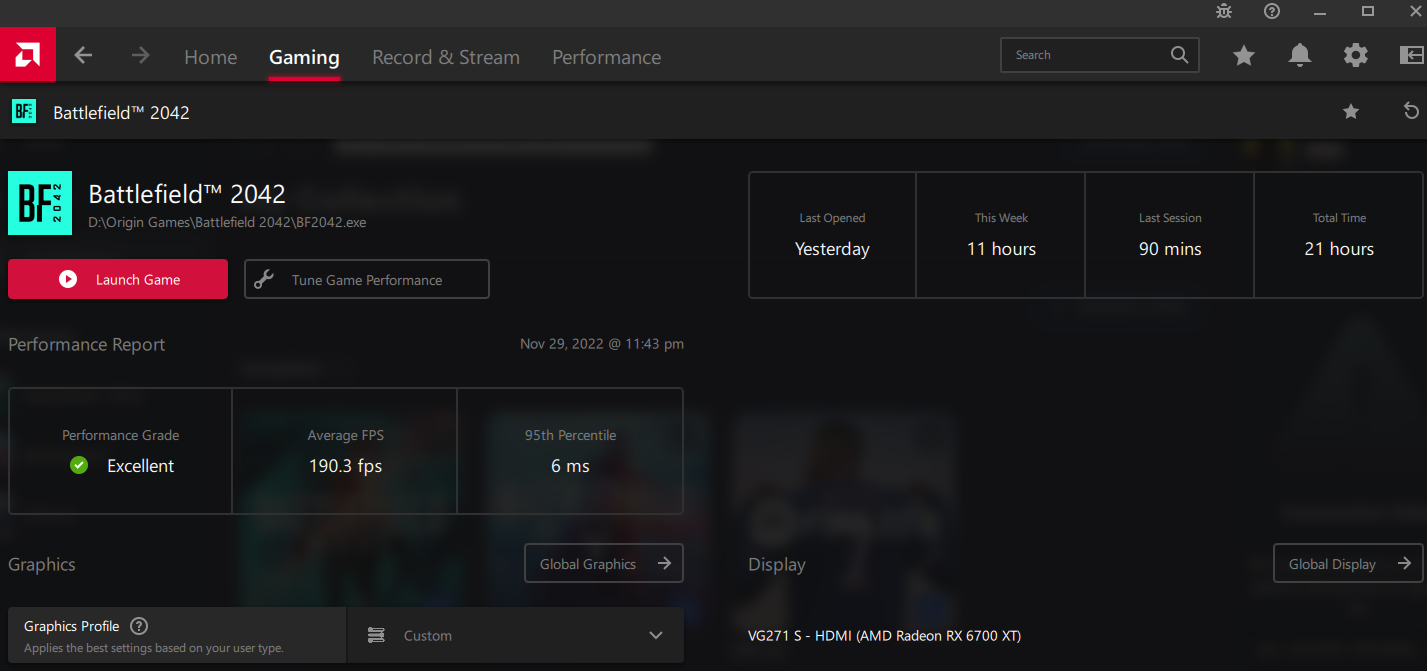Switch to the Record & Stream tab
This screenshot has width=1427, height=671.
[446, 58]
